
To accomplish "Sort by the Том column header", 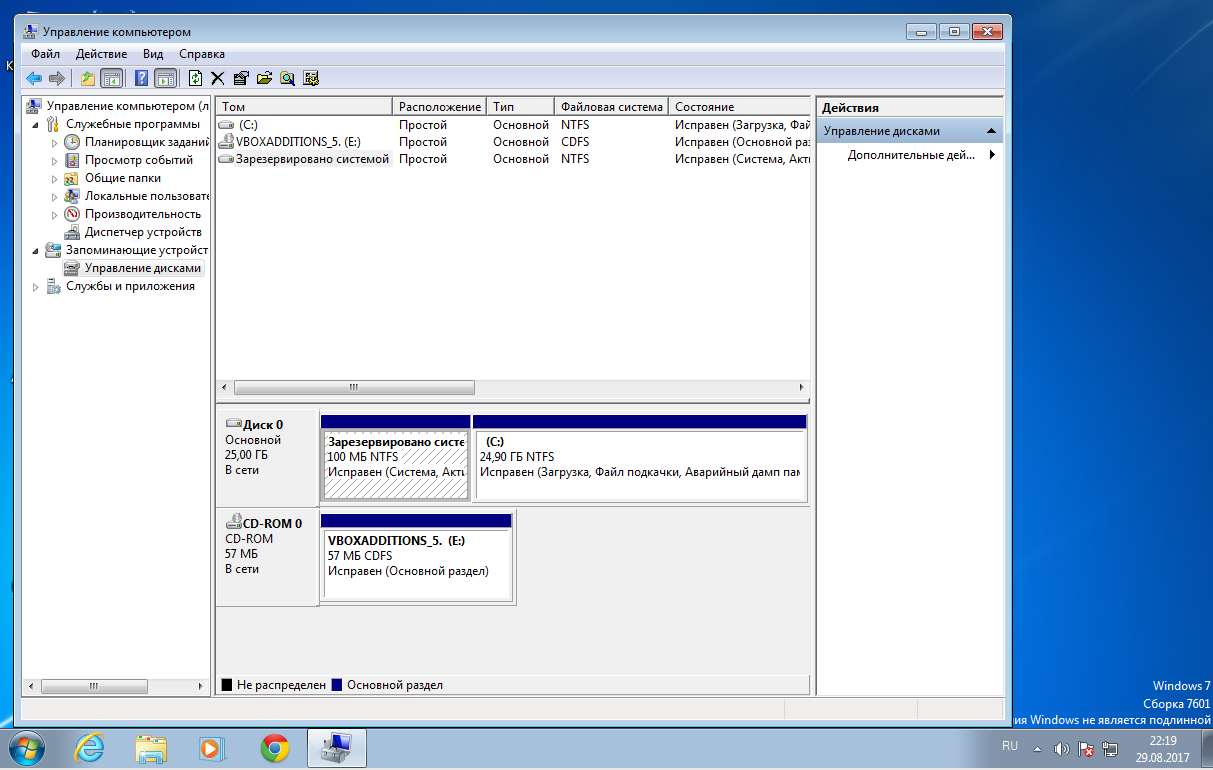I will tap(305, 106).
